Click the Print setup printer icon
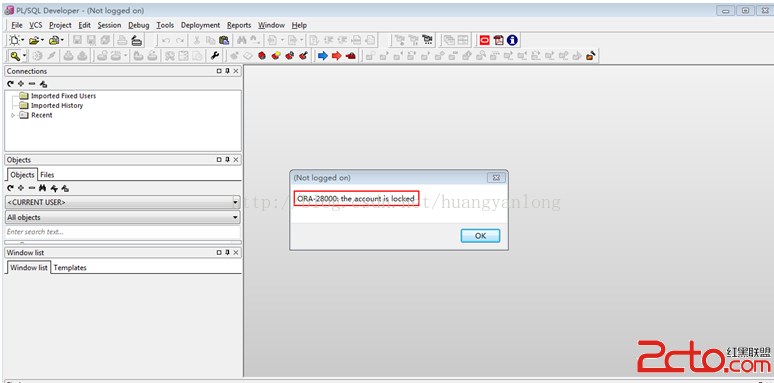The height and width of the screenshot is (383, 774). pos(137,40)
